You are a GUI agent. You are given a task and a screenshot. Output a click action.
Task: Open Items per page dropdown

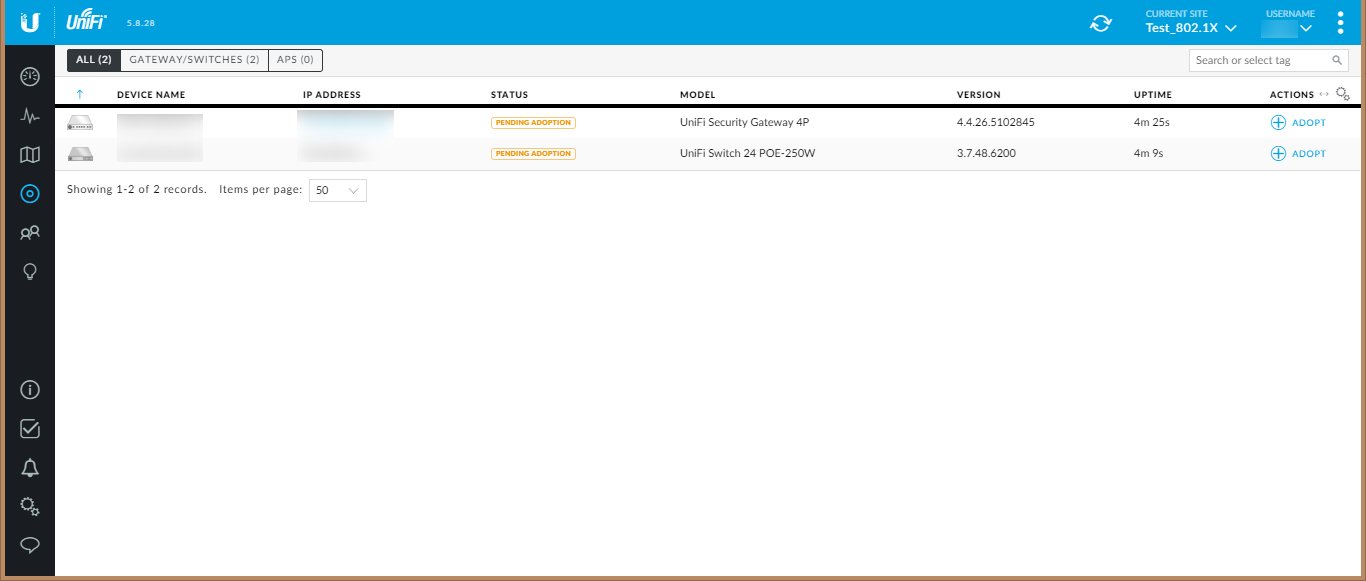(x=338, y=190)
